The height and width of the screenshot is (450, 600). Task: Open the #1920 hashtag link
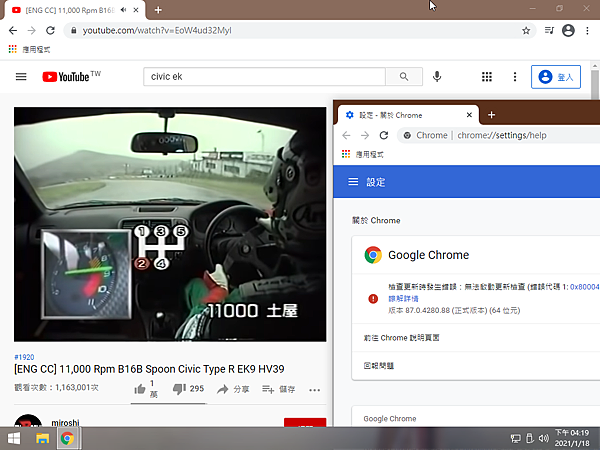click(x=24, y=357)
